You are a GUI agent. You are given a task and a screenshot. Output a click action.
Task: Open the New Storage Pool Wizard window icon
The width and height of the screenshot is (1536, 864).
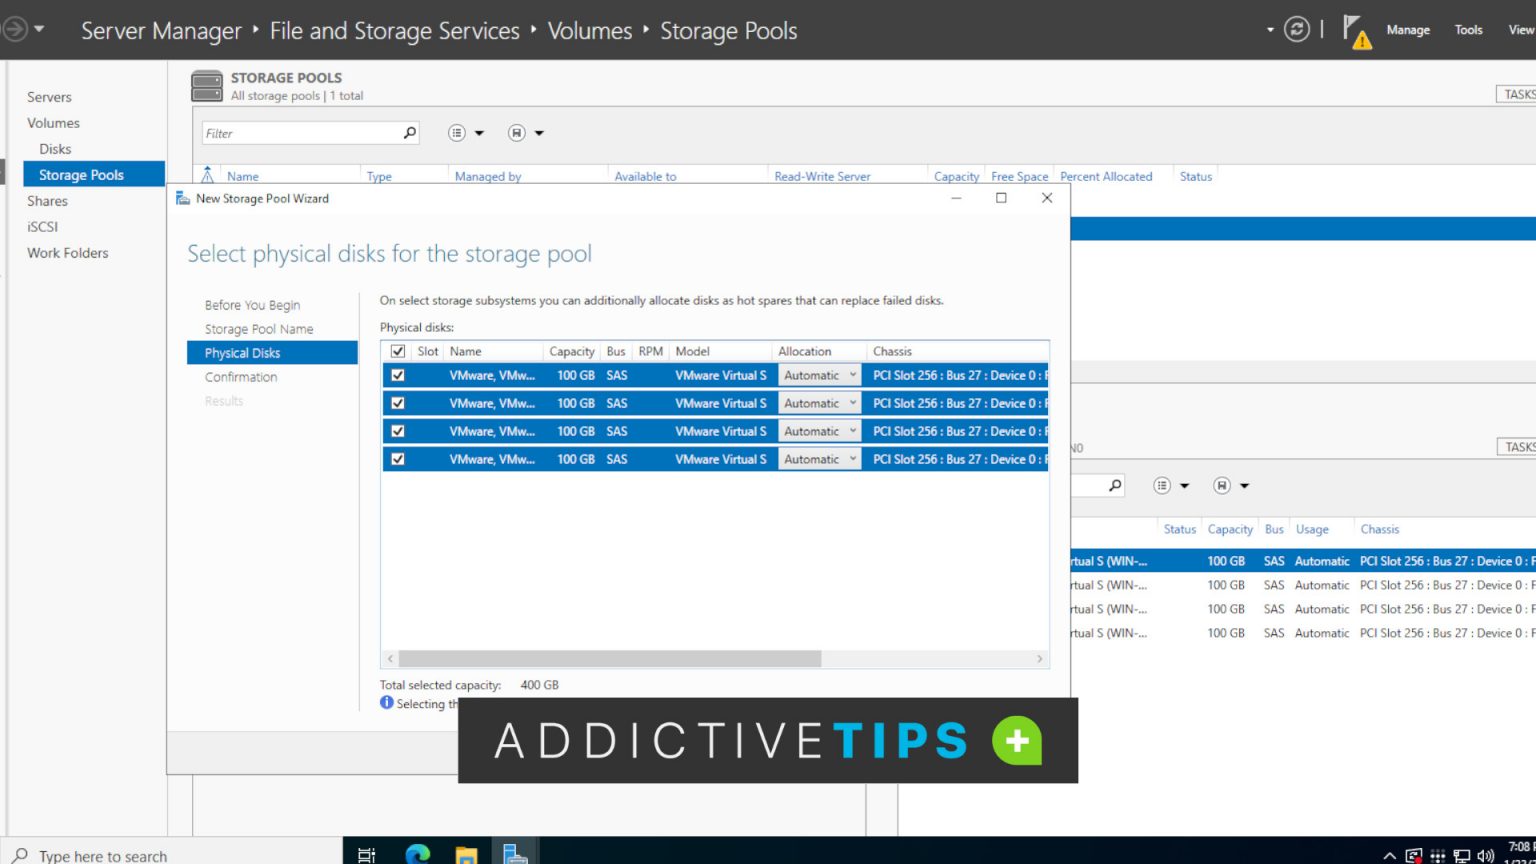click(183, 198)
